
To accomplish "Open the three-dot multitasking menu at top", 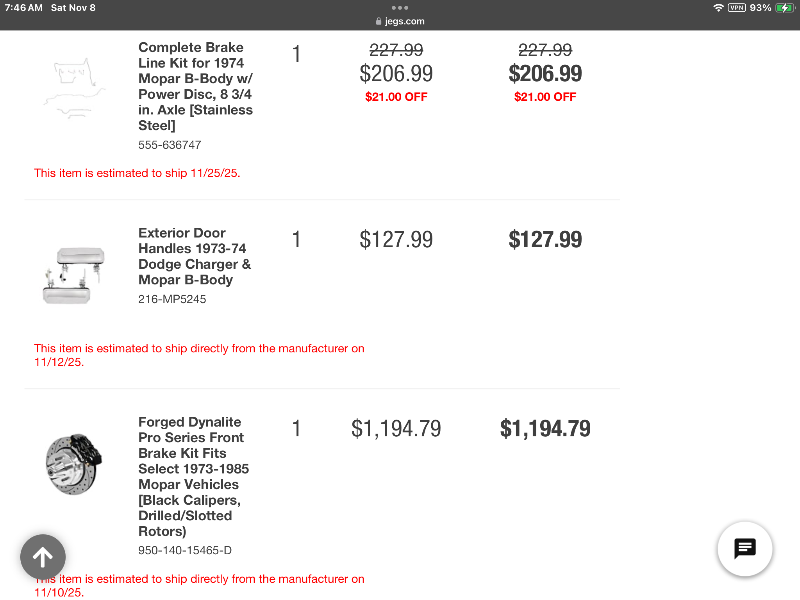I will pos(400,8).
